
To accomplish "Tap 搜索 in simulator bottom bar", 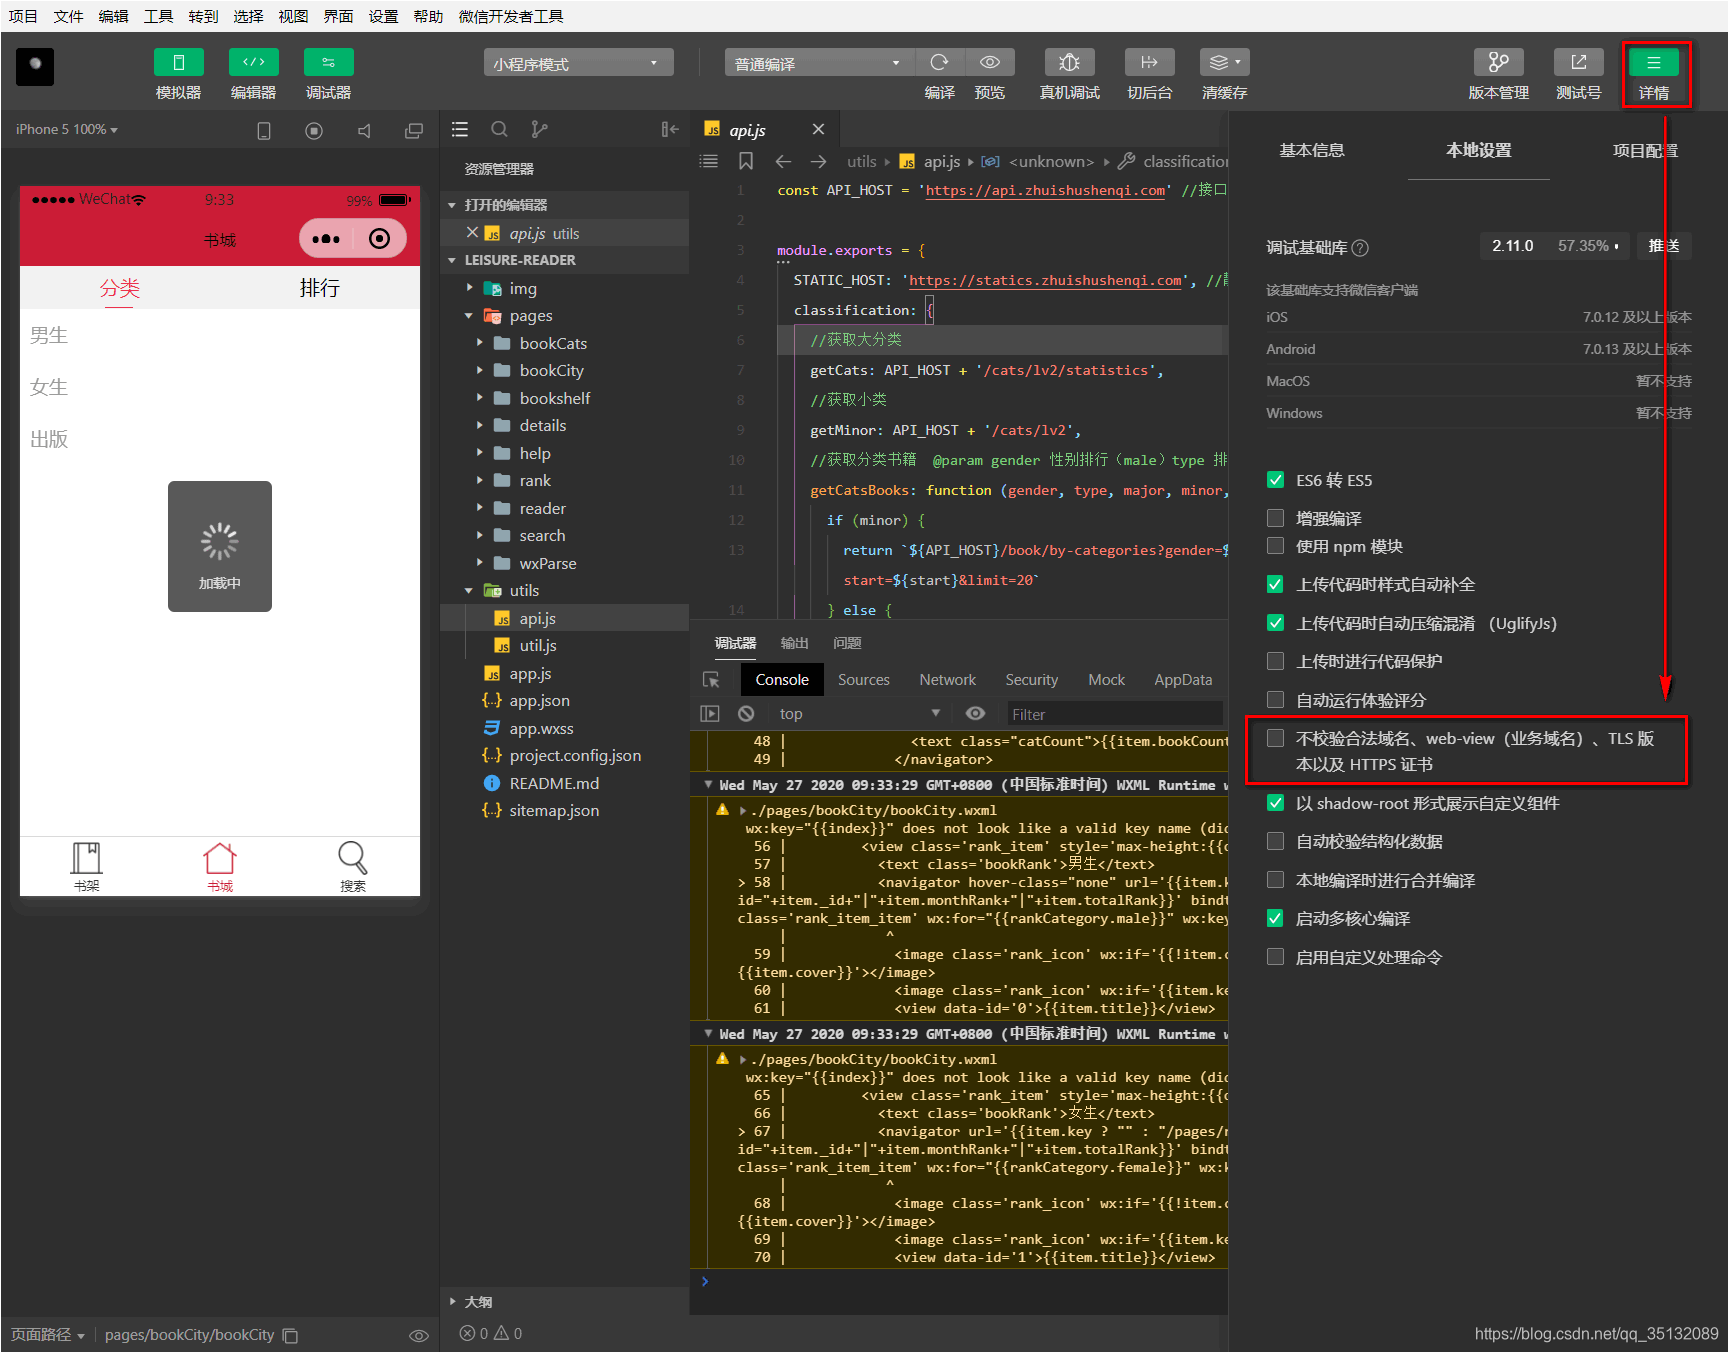I will pyautogui.click(x=352, y=866).
